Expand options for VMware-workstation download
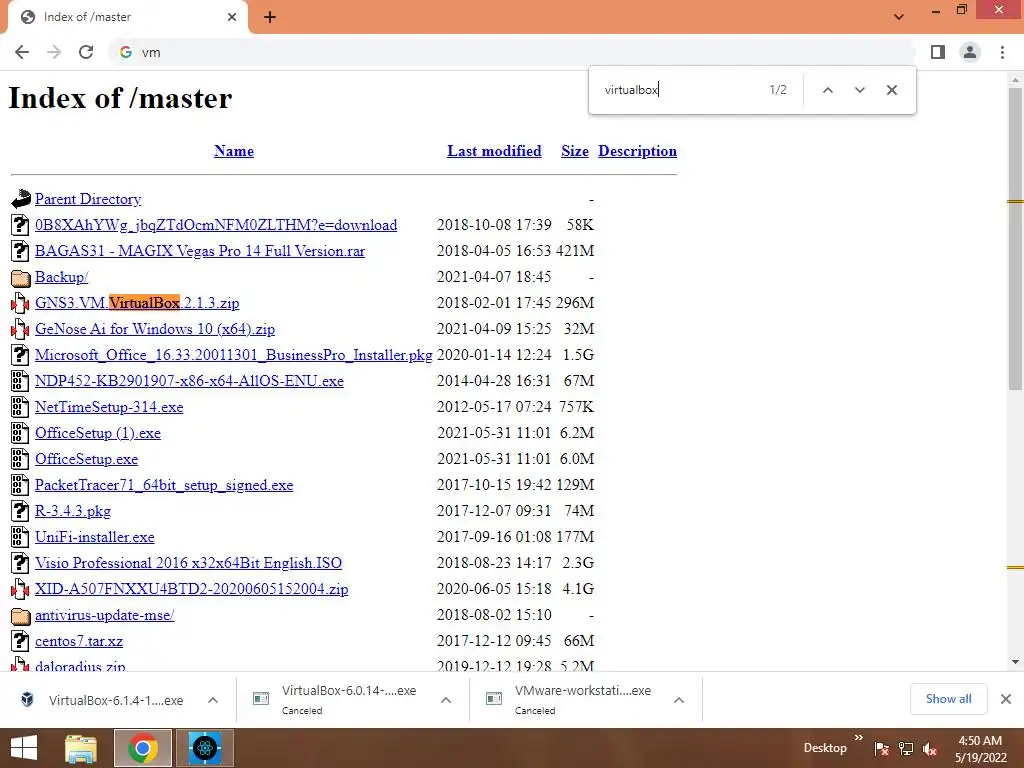 click(679, 700)
